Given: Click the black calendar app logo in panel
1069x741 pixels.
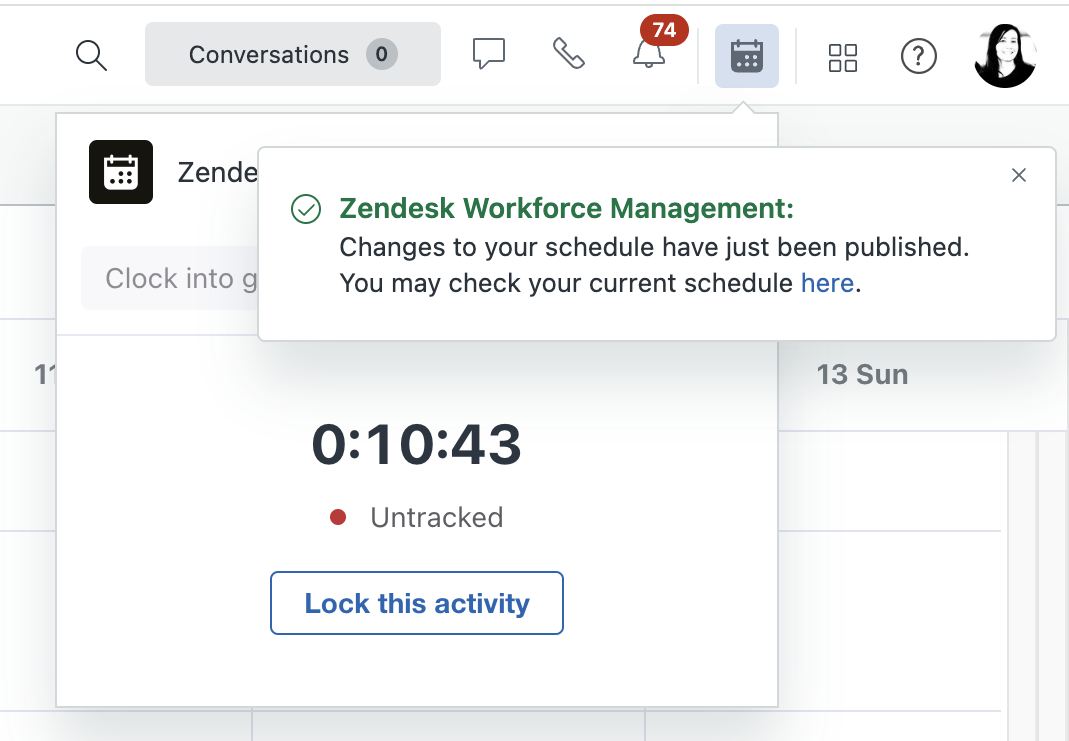Looking at the screenshot, I should tap(121, 172).
